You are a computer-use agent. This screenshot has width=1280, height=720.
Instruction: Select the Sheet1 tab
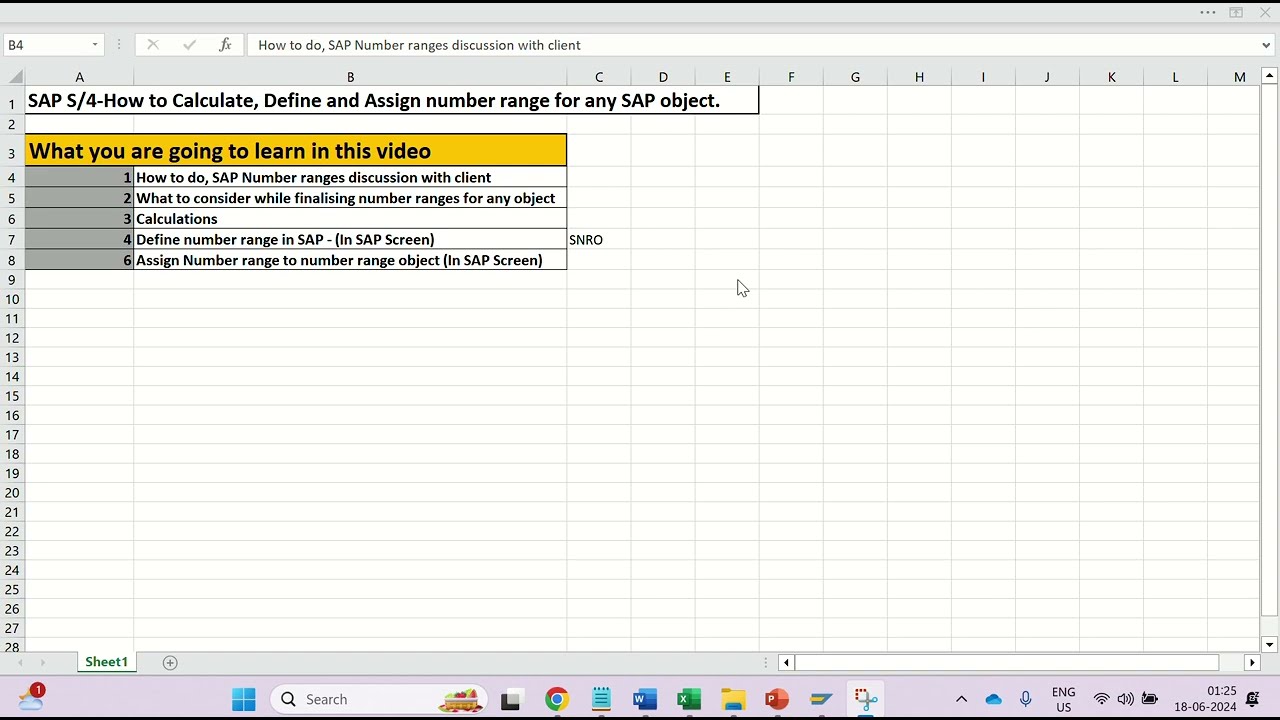[106, 662]
